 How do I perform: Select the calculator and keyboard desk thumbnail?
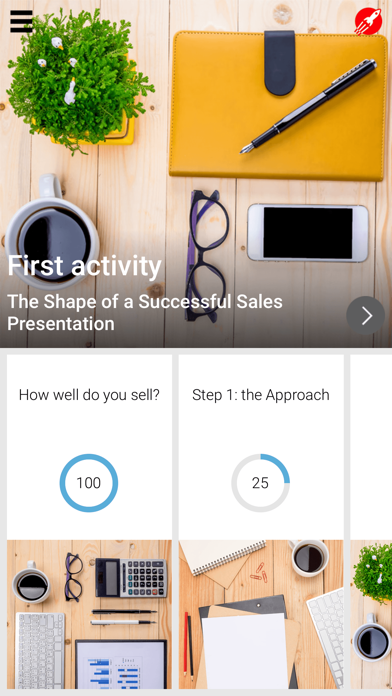89,614
